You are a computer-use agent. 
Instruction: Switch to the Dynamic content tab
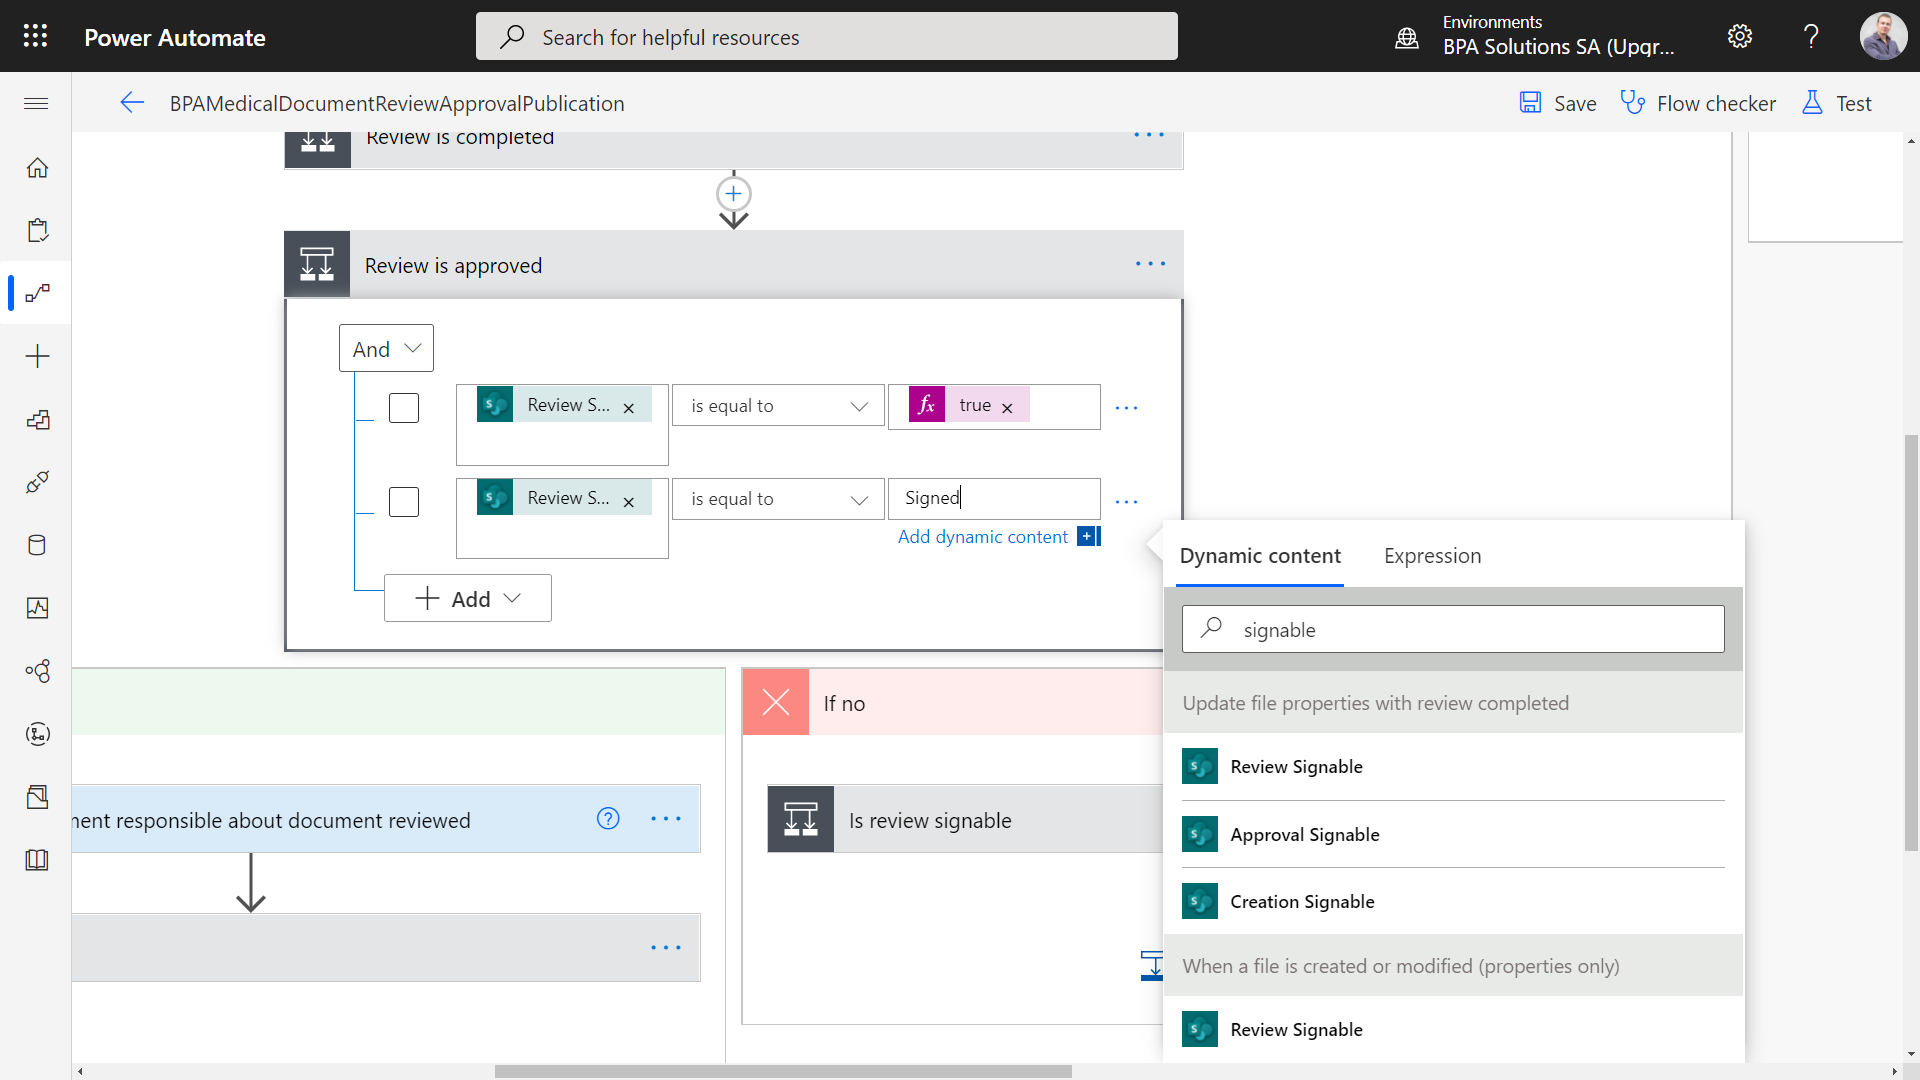tap(1260, 556)
